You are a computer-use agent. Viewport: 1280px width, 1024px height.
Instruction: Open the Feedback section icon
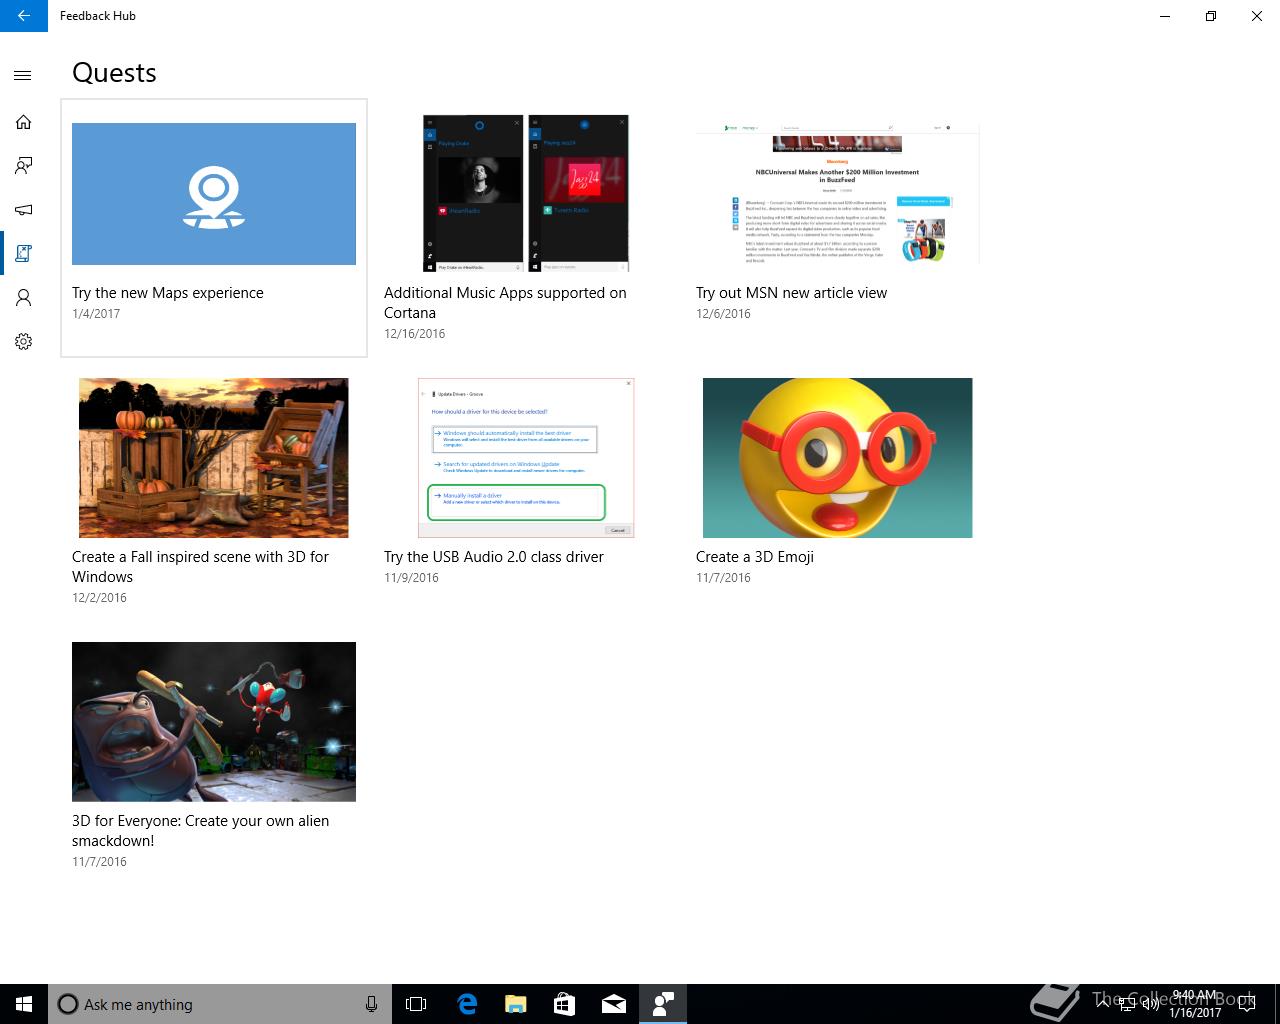point(23,166)
